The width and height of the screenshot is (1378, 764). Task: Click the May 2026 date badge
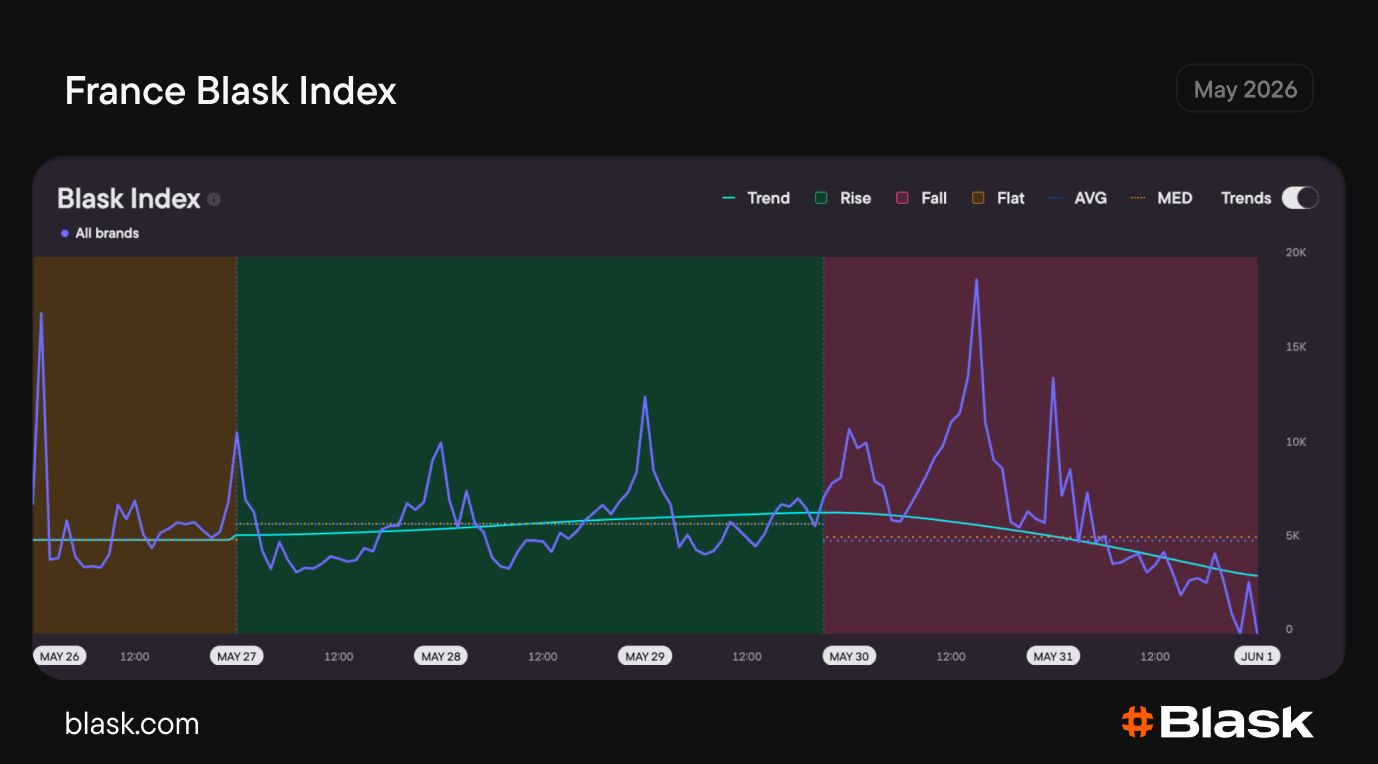(1245, 89)
